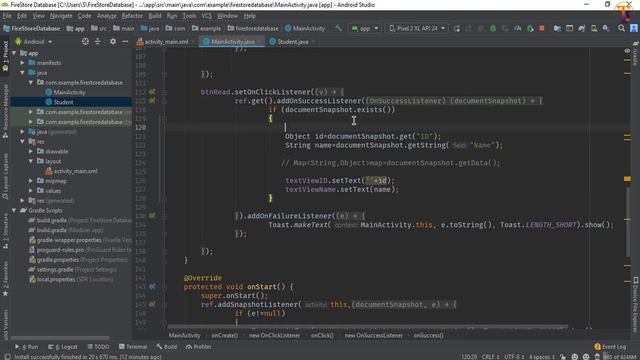Viewport: 640px width, 360px height.
Task: Hide the Project panel with minus icon
Action: point(125,42)
